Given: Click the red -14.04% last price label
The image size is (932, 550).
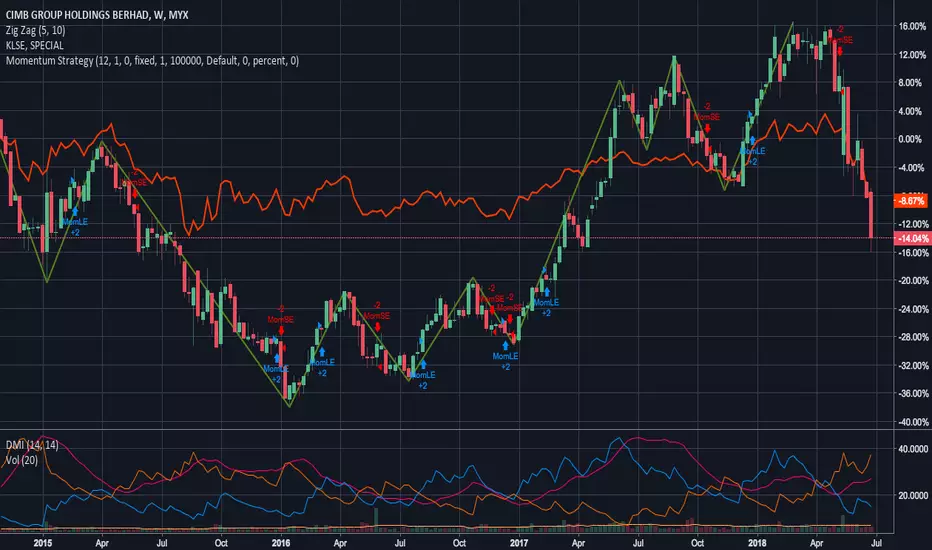Looking at the screenshot, I should [x=912, y=238].
